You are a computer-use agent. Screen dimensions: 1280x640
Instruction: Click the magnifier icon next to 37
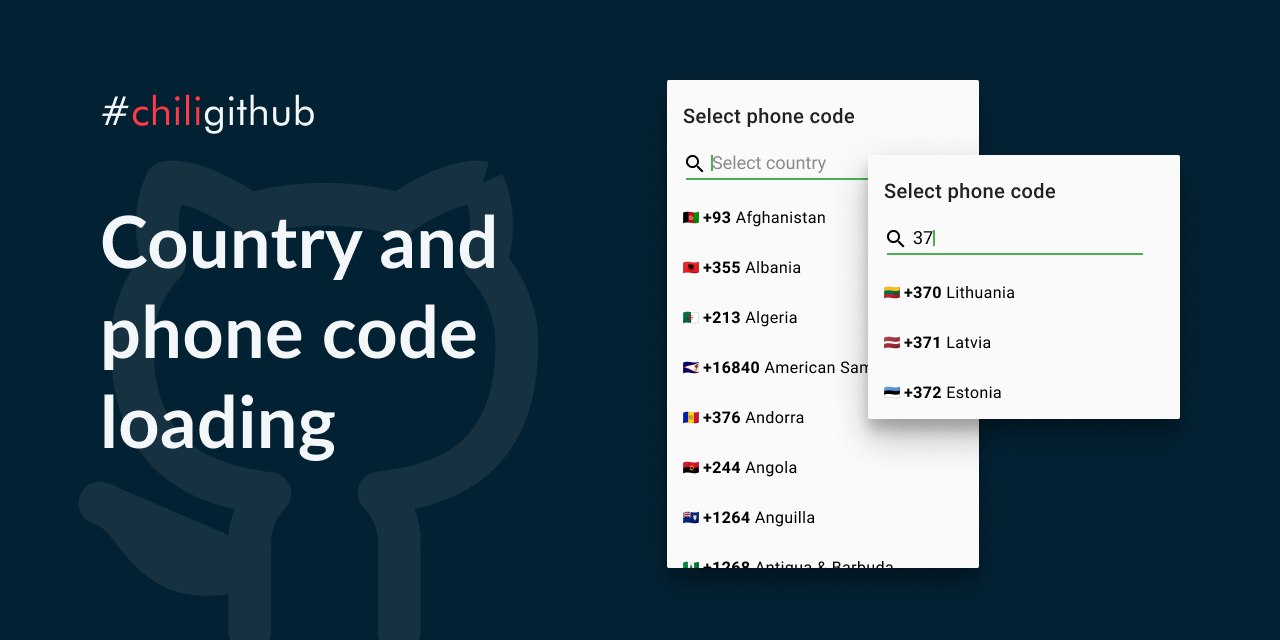pyautogui.click(x=895, y=238)
